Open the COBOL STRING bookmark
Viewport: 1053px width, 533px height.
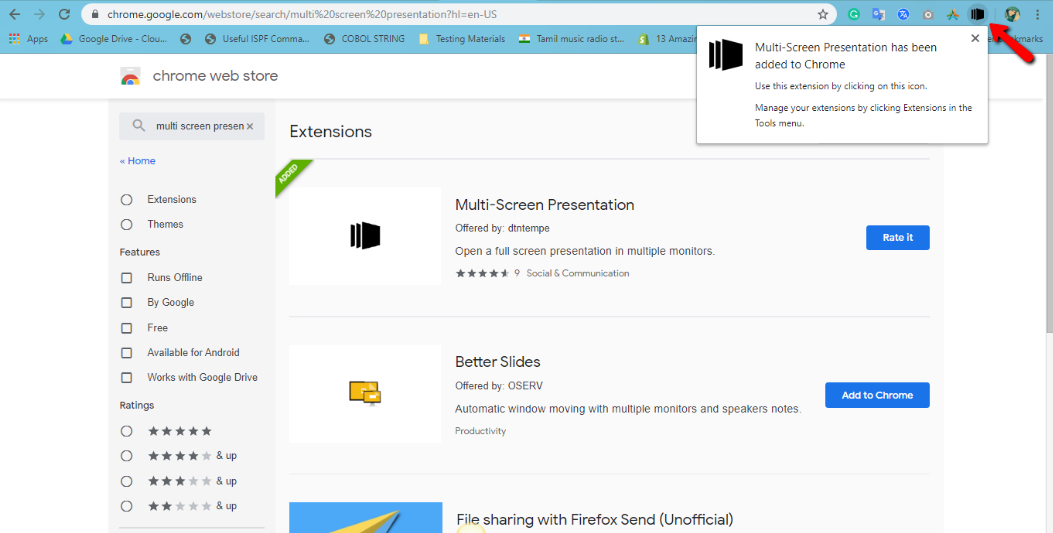pyautogui.click(x=364, y=39)
